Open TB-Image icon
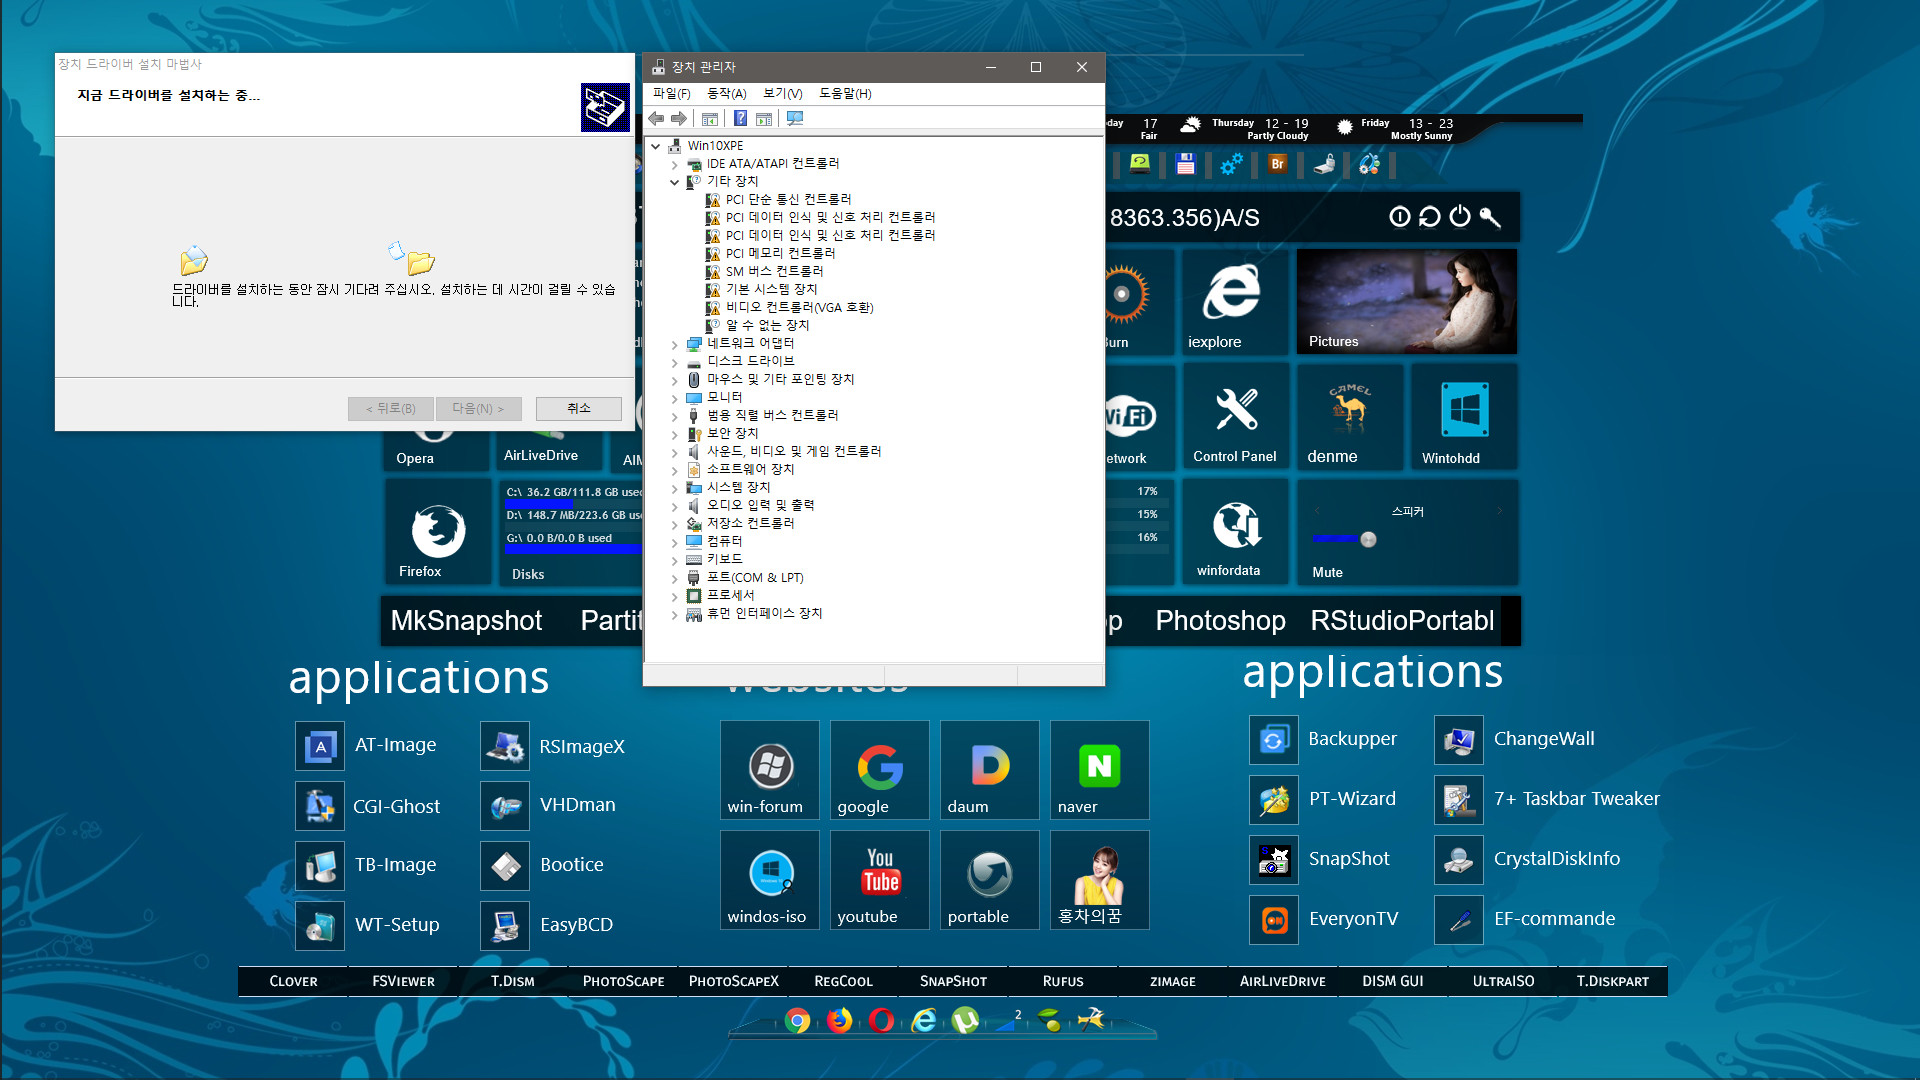 [x=320, y=866]
